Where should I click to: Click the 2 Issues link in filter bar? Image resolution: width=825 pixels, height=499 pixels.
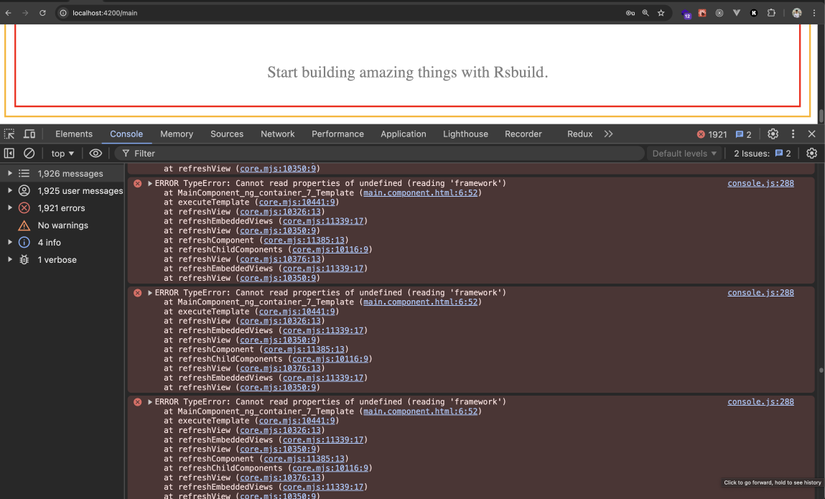(x=762, y=153)
